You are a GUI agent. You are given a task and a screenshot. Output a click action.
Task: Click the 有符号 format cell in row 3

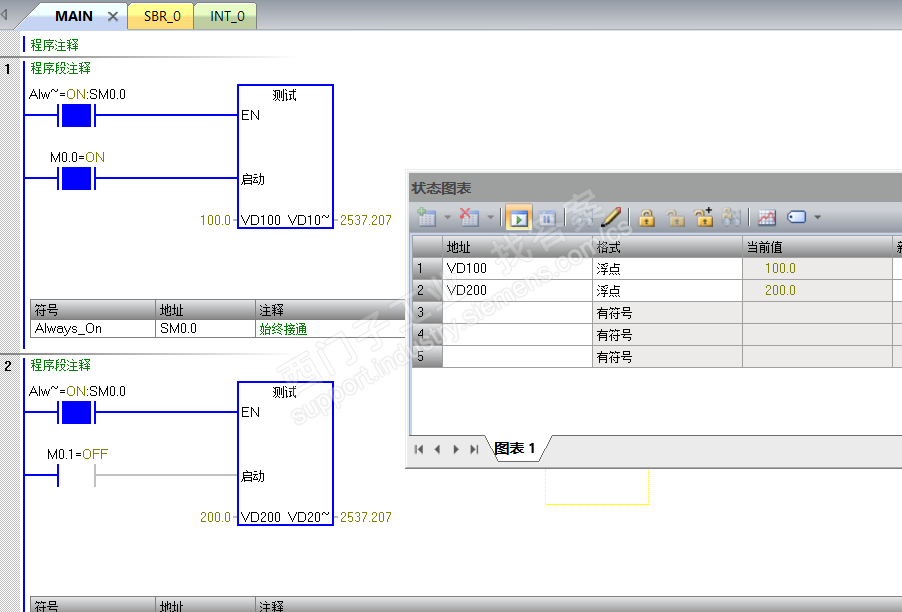pos(667,313)
